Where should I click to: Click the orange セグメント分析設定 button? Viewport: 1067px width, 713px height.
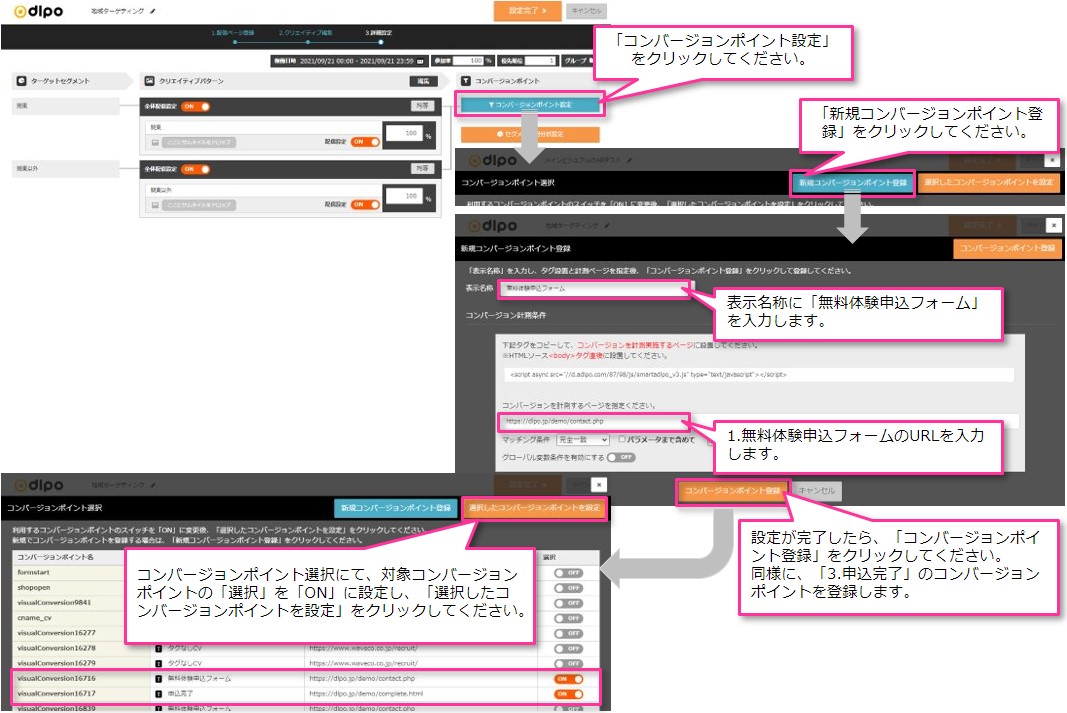(530, 134)
